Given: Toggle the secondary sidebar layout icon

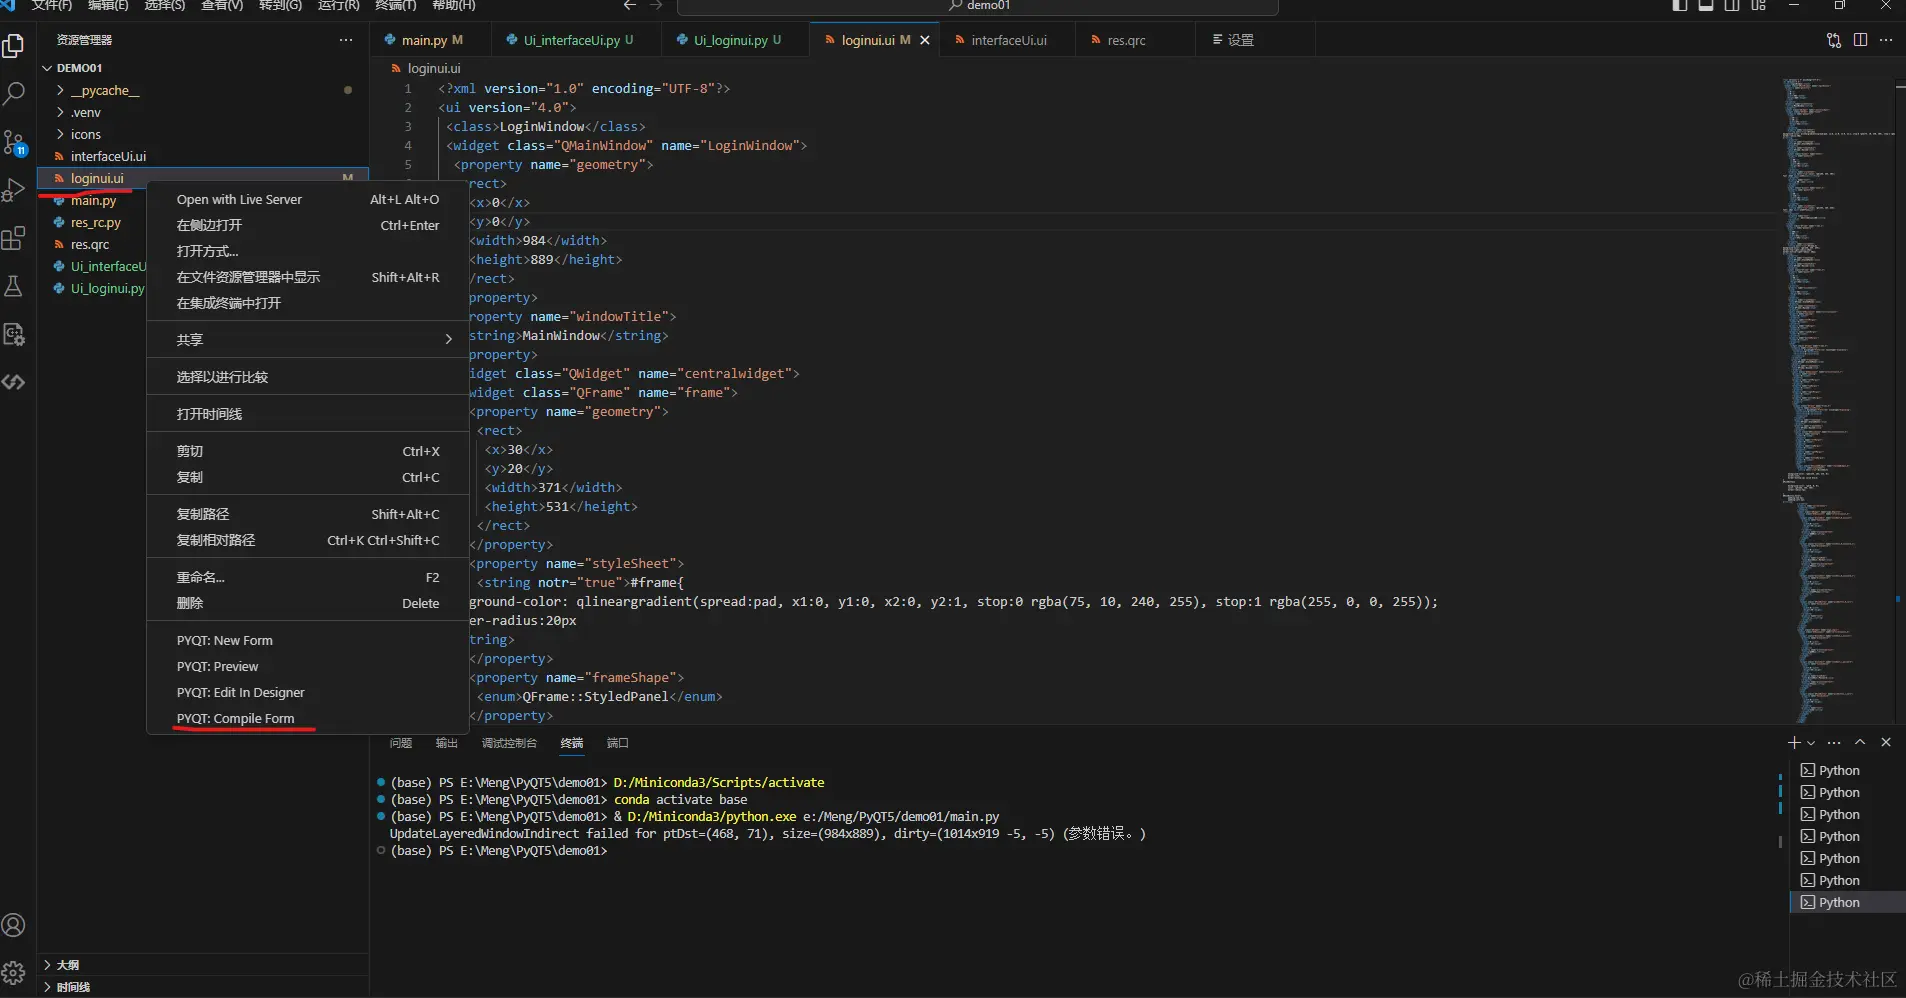Looking at the screenshot, I should pyautogui.click(x=1731, y=6).
